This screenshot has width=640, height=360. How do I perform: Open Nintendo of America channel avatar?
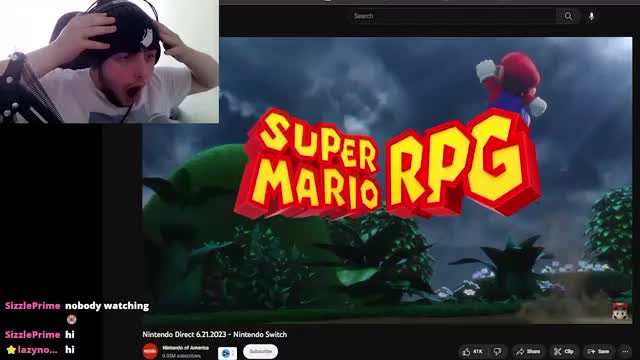[150, 351]
